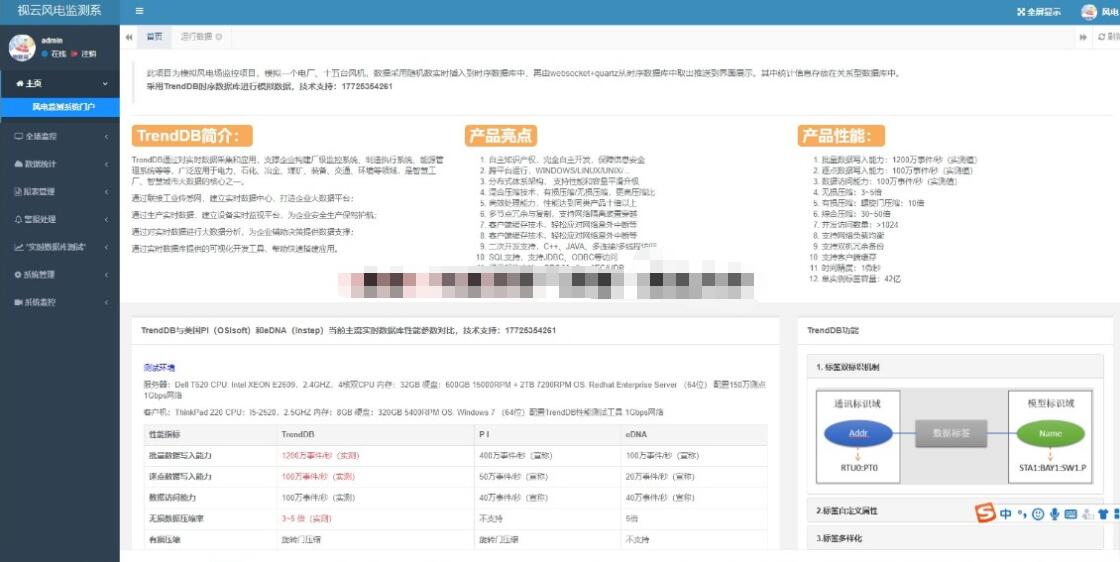This screenshot has width=1120, height=562.
Task: Expand 警报处理 menu chevron
Action: click(106, 219)
